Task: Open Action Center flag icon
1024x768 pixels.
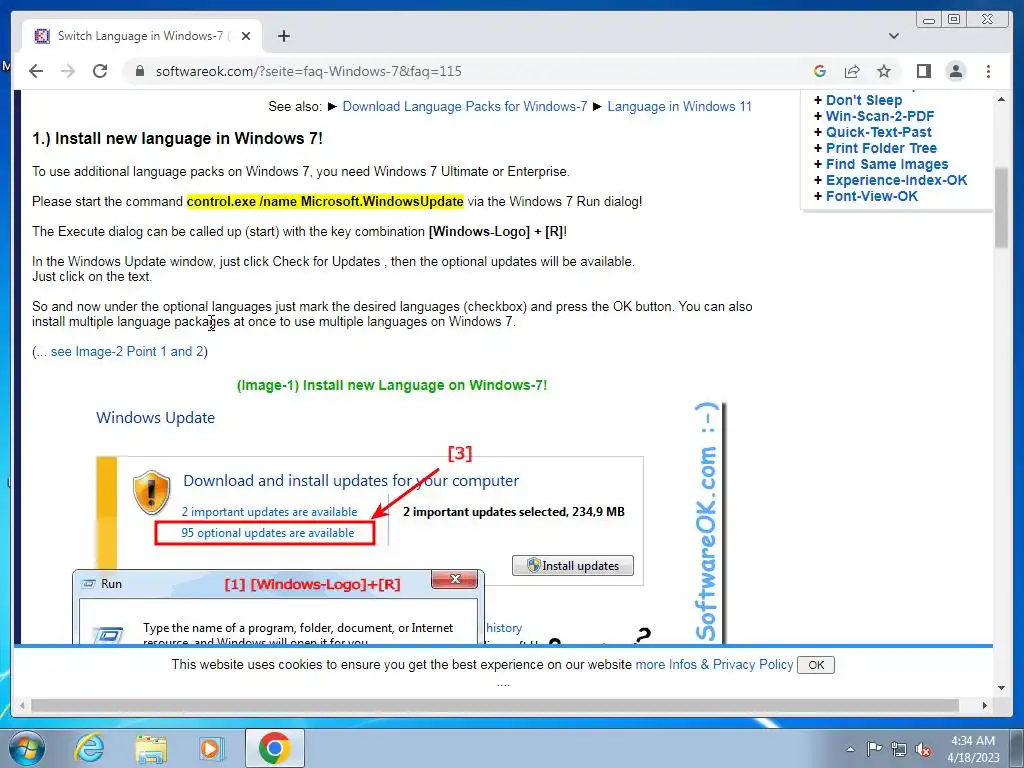Action: click(874, 749)
